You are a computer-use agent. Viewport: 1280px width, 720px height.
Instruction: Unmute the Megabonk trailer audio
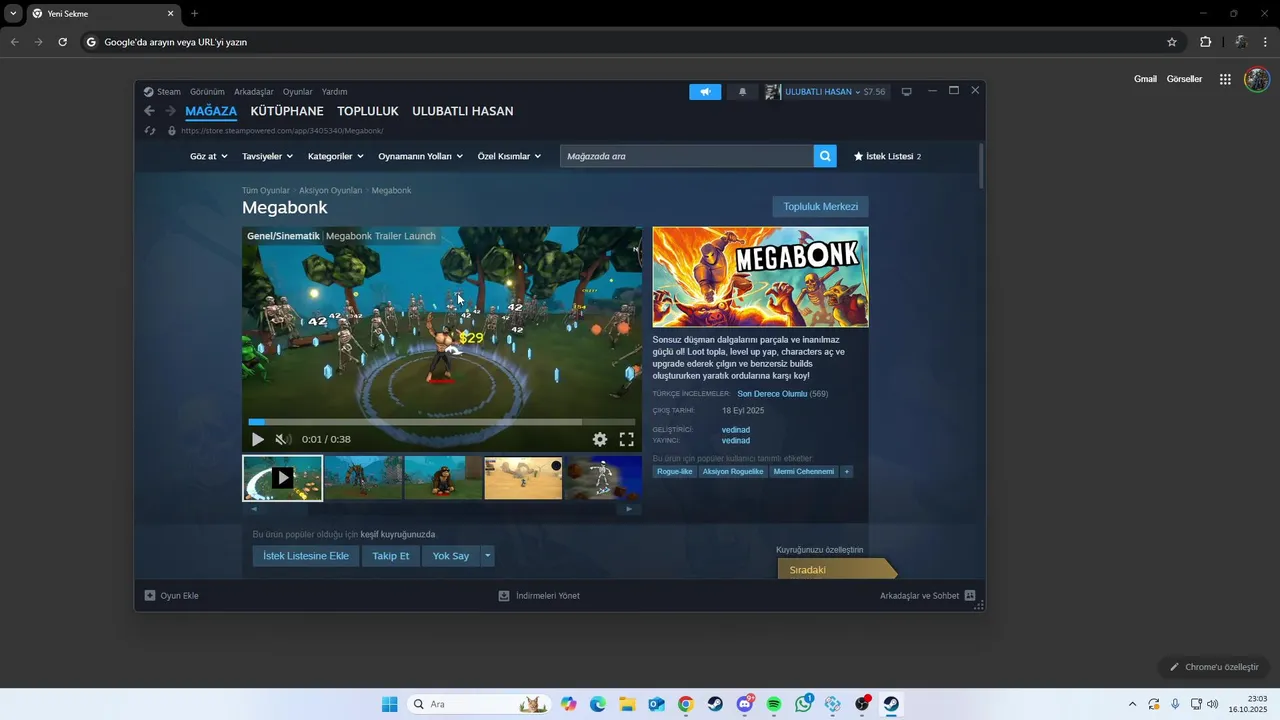283,439
